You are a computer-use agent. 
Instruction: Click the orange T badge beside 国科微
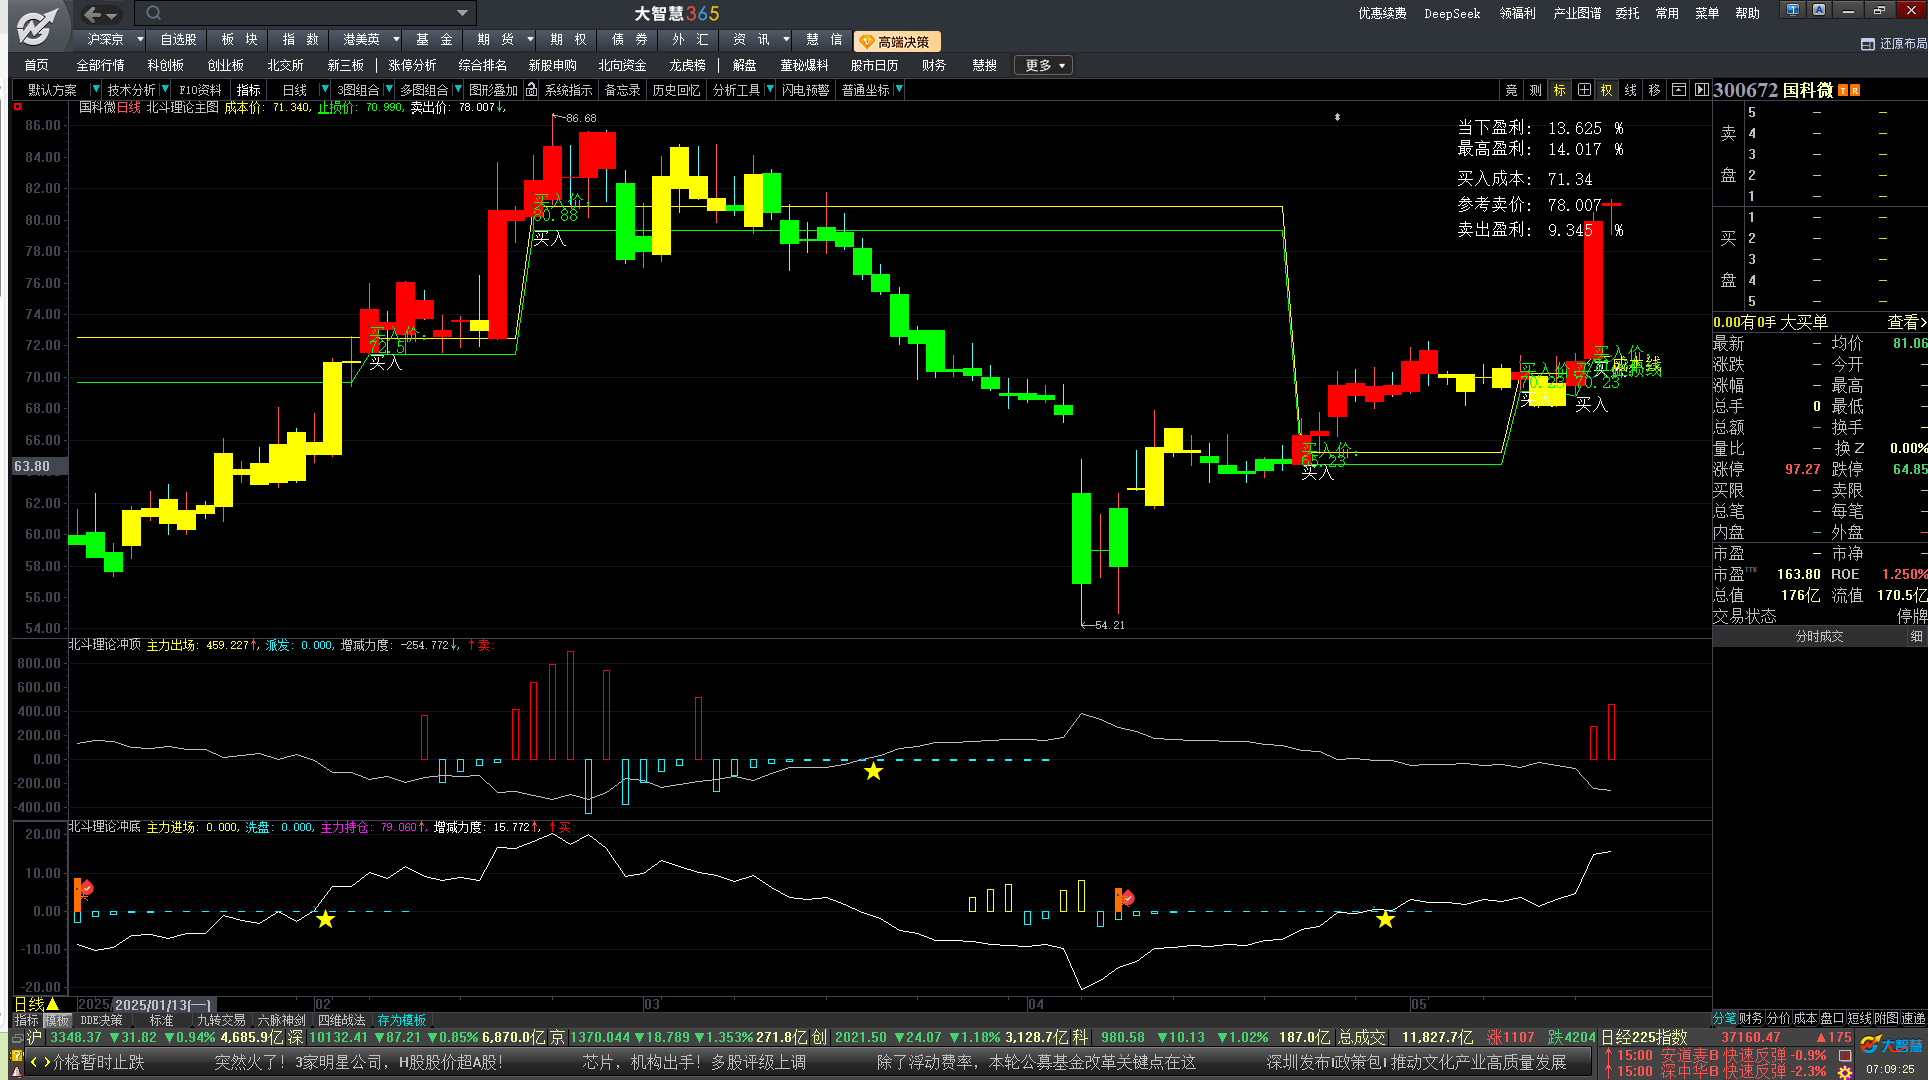(x=1843, y=91)
